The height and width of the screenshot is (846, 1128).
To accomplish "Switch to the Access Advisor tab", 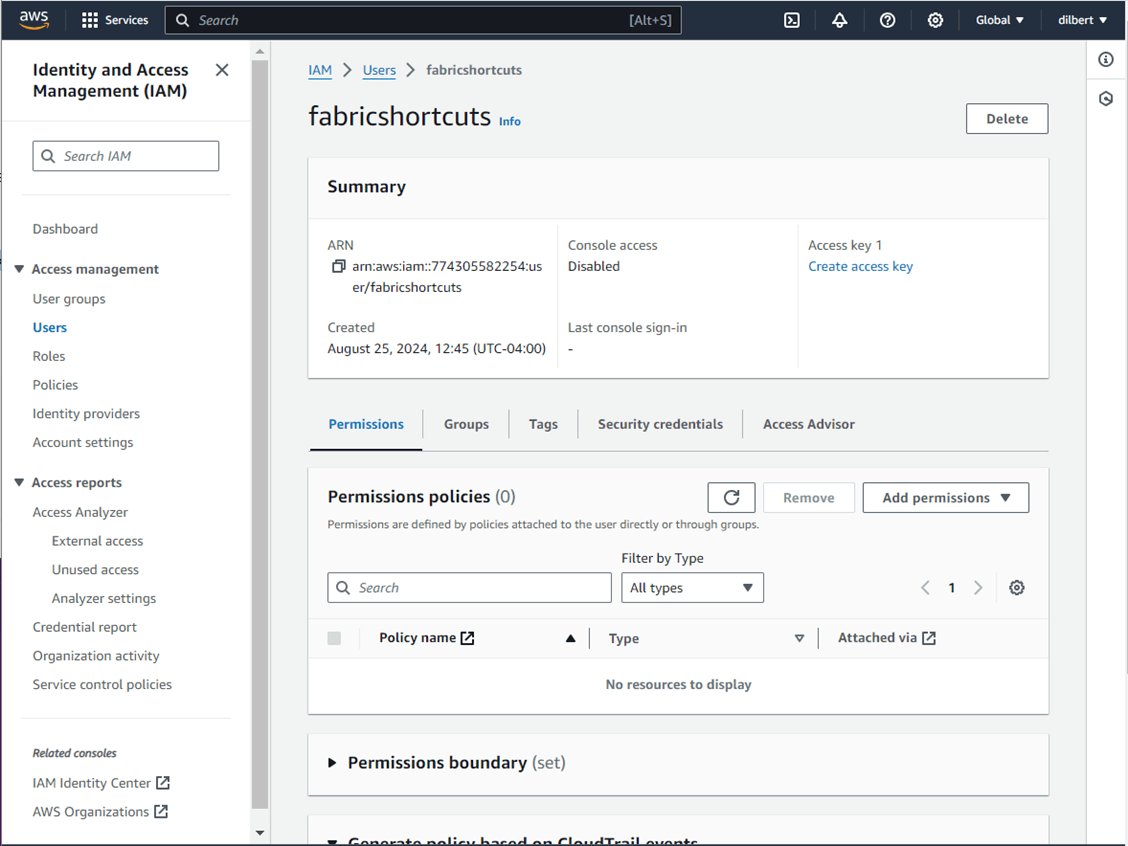I will pyautogui.click(x=808, y=424).
